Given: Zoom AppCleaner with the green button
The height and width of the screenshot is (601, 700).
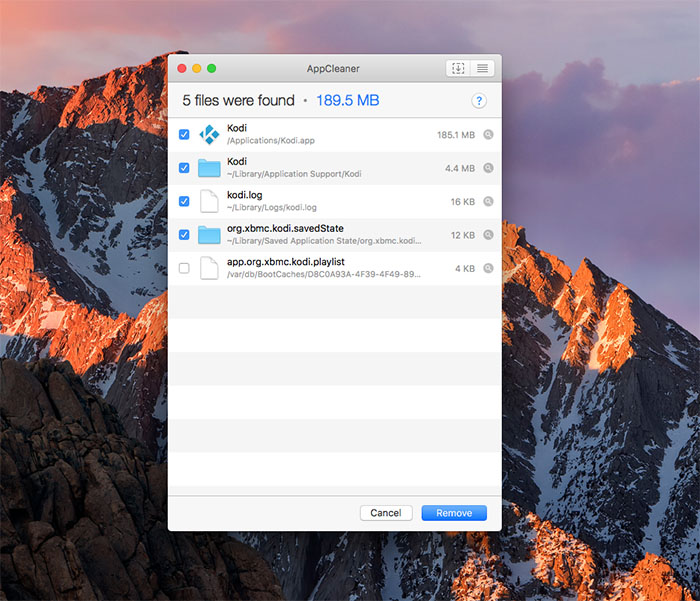Looking at the screenshot, I should point(212,68).
